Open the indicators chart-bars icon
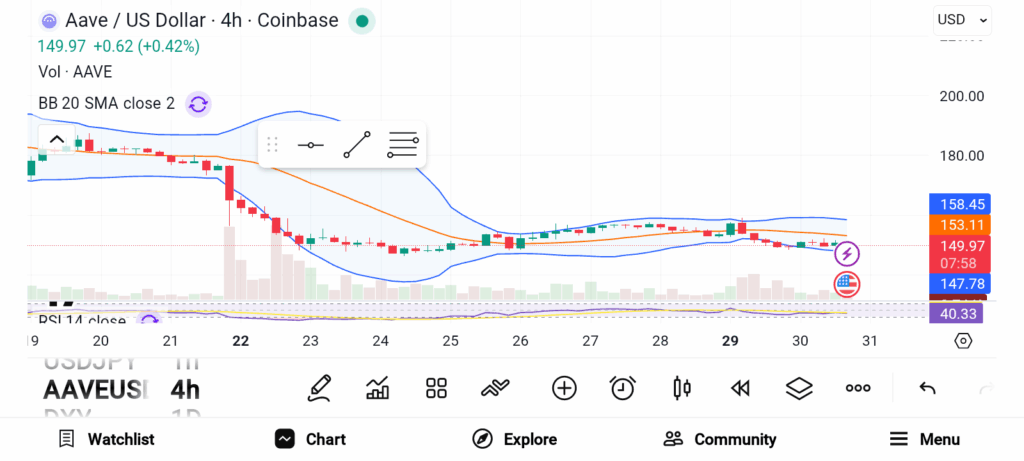The image size is (1024, 461). pyautogui.click(x=377, y=388)
